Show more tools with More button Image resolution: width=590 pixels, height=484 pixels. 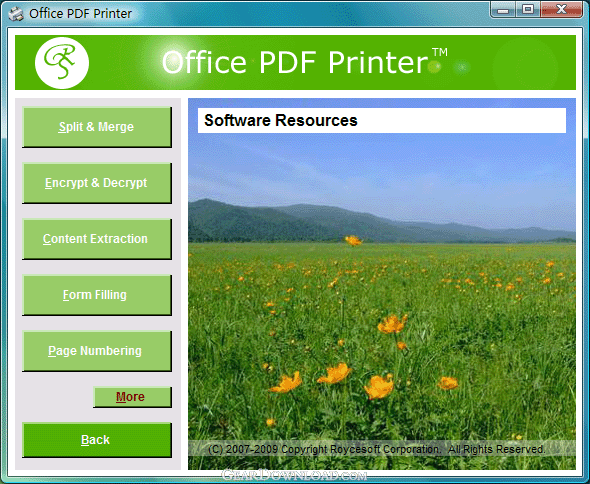pyautogui.click(x=132, y=397)
